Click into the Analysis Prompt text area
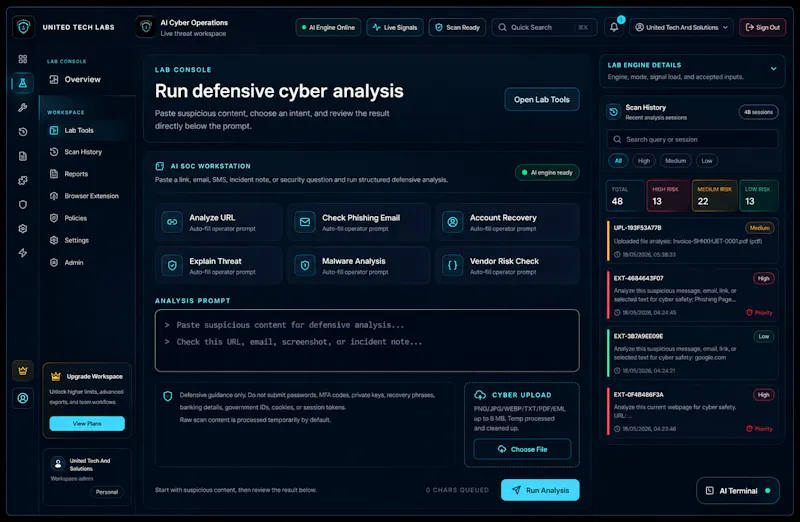800x522 pixels. click(x=367, y=340)
